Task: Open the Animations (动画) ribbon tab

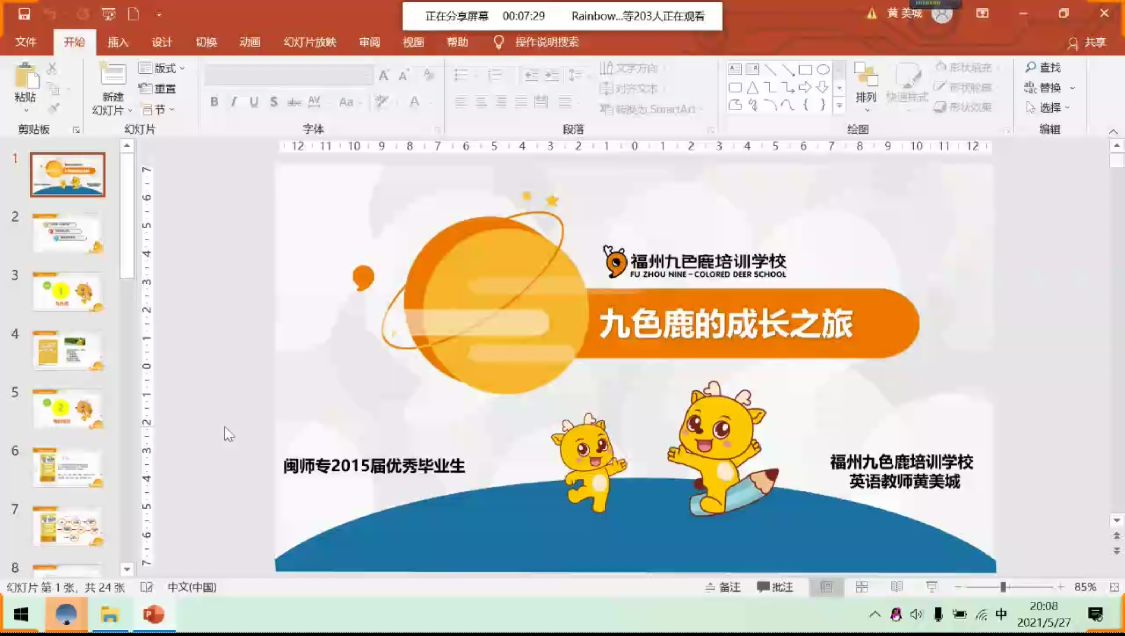Action: [250, 42]
